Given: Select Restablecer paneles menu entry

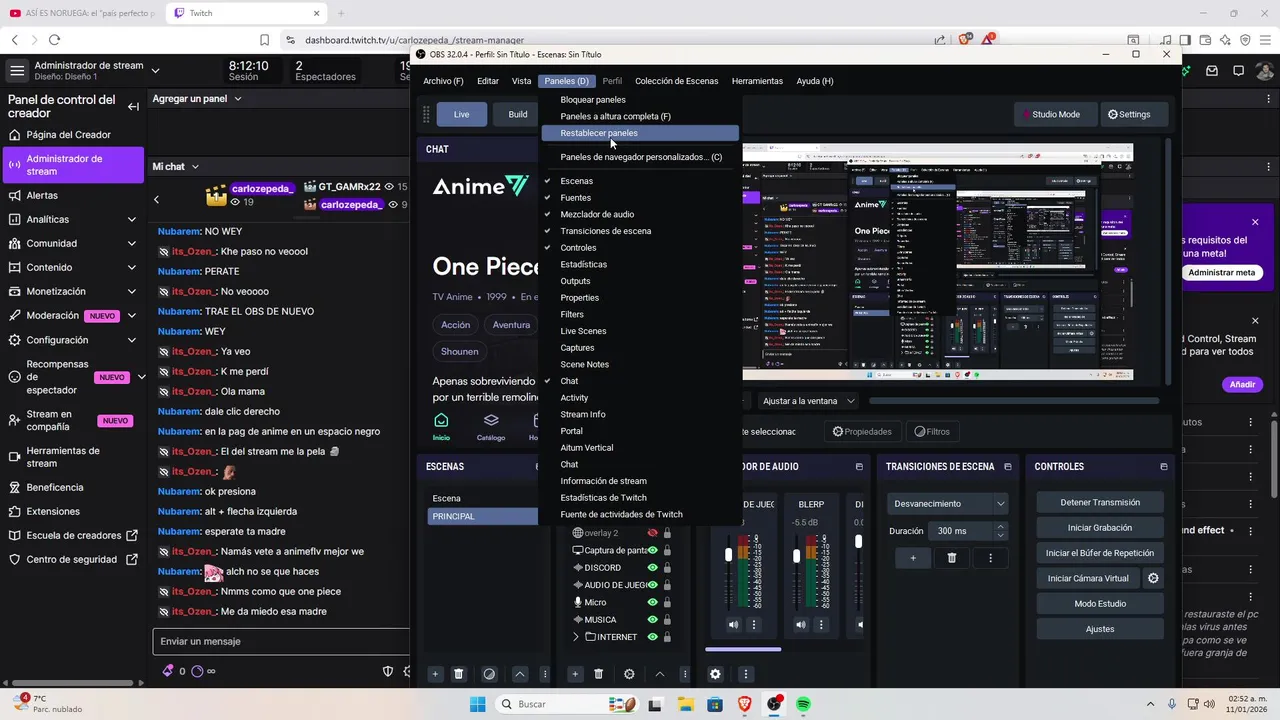Looking at the screenshot, I should [x=640, y=133].
